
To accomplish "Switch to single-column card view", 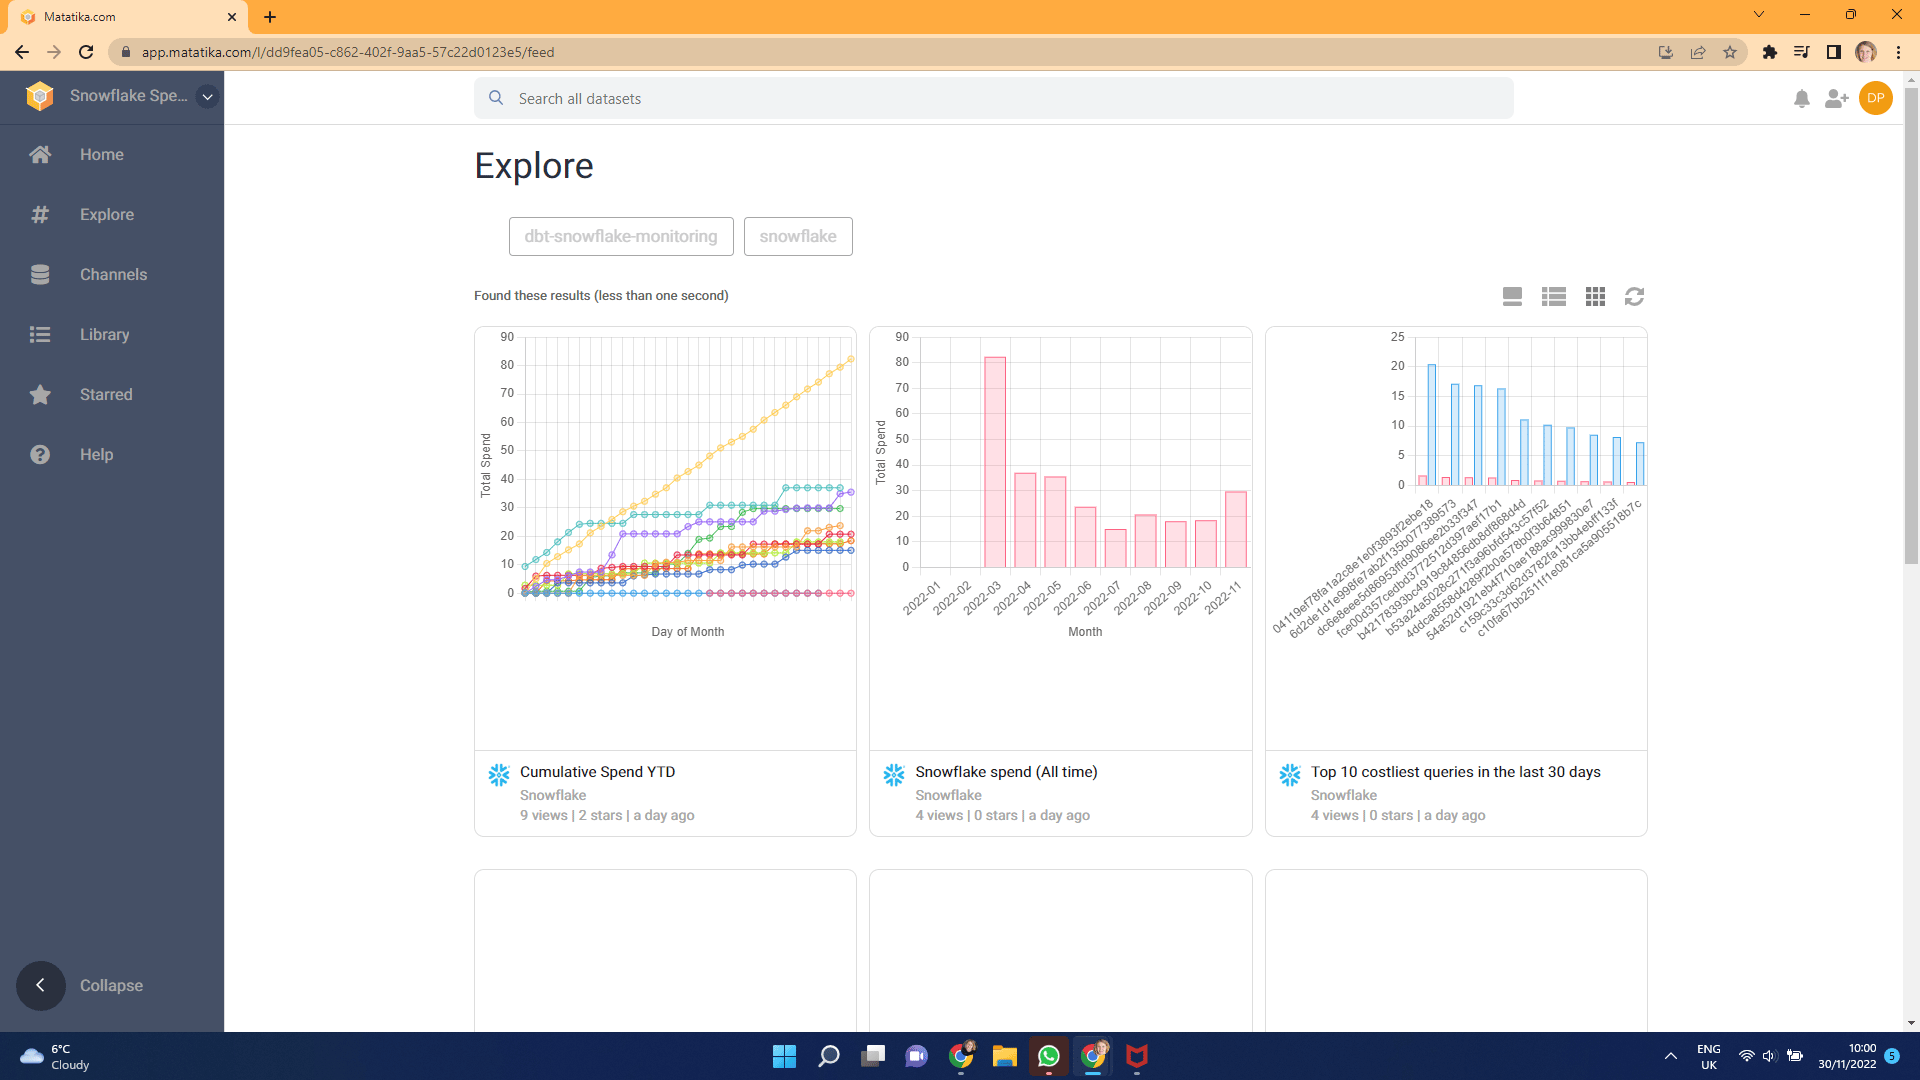I will tap(1512, 296).
